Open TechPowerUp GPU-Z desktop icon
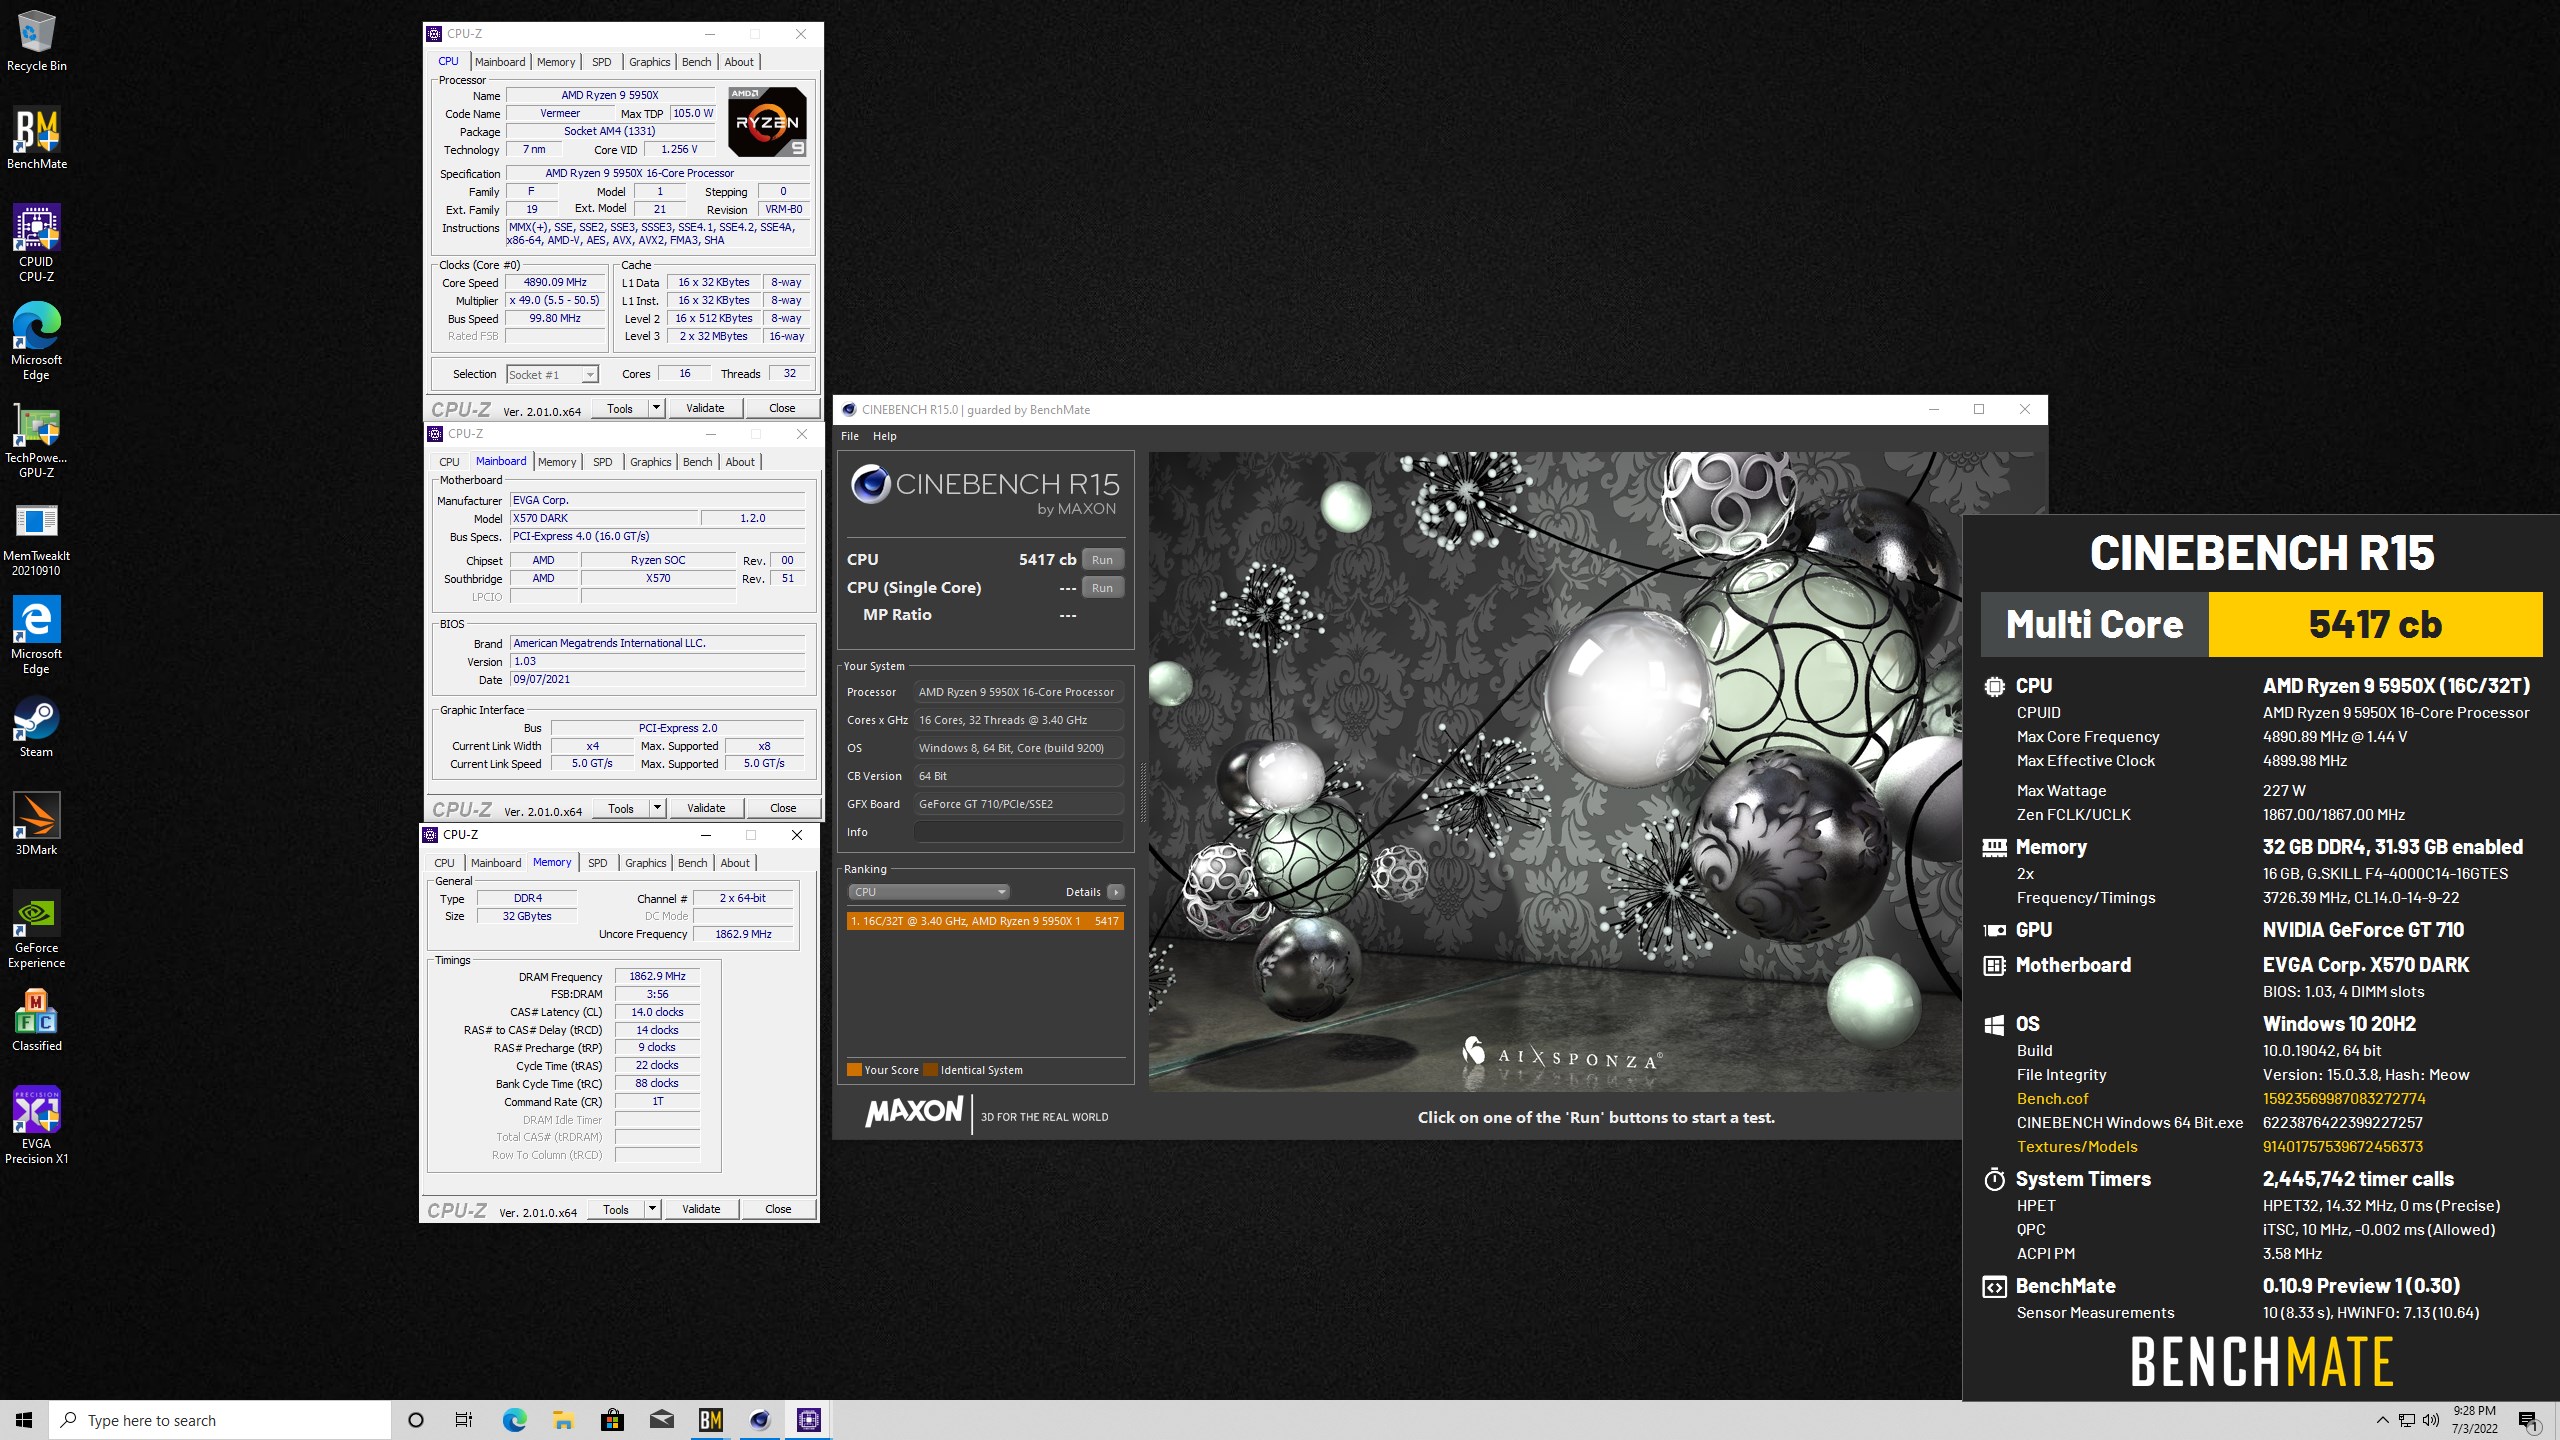2560x1440 pixels. (36, 440)
